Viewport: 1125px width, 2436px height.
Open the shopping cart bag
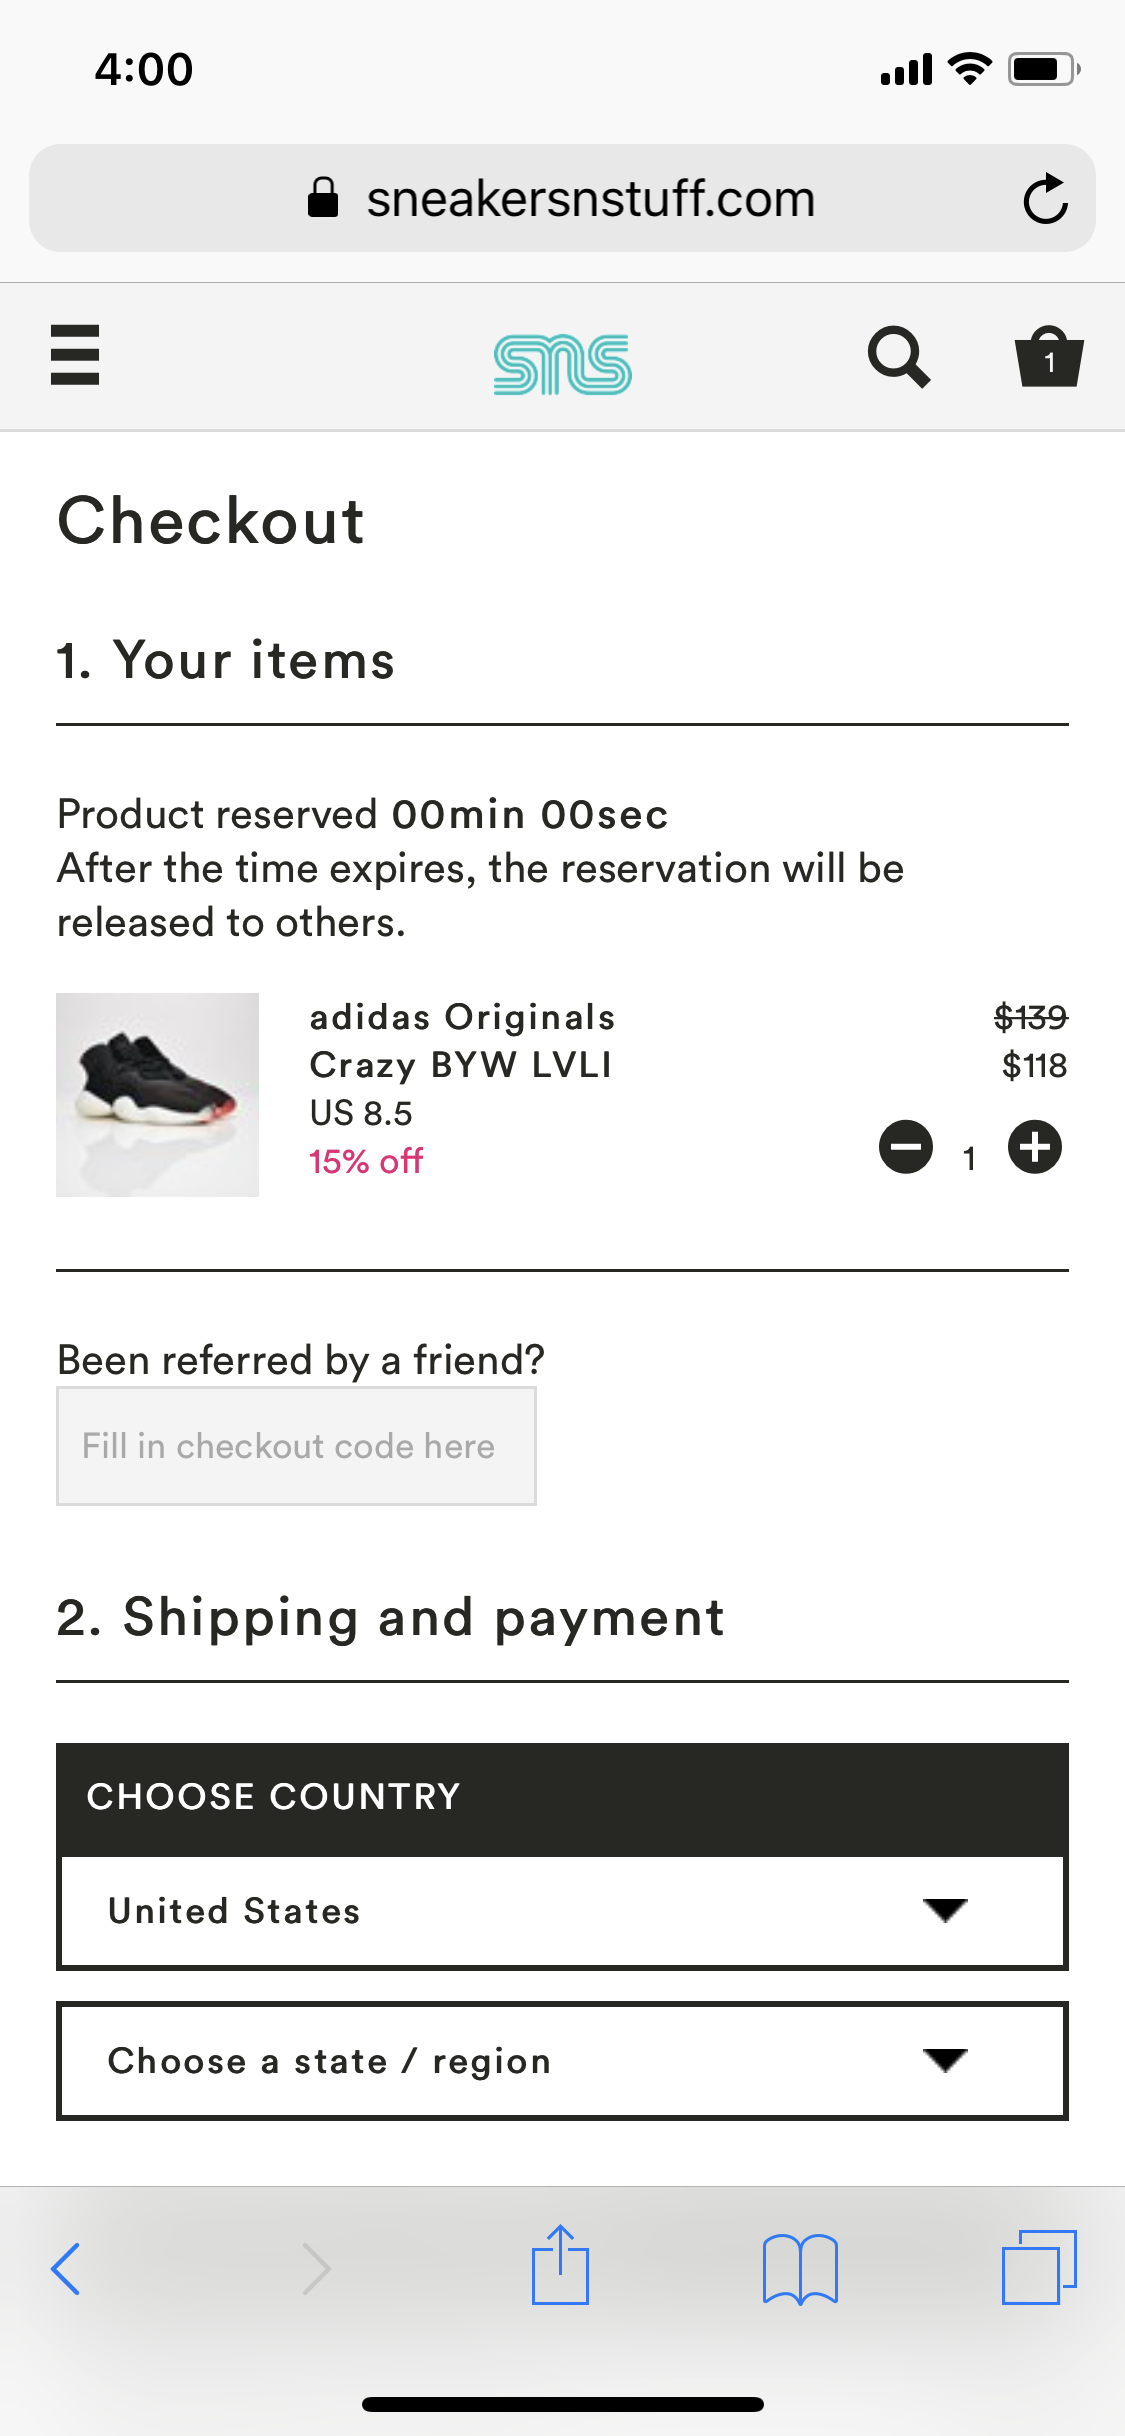point(1049,357)
